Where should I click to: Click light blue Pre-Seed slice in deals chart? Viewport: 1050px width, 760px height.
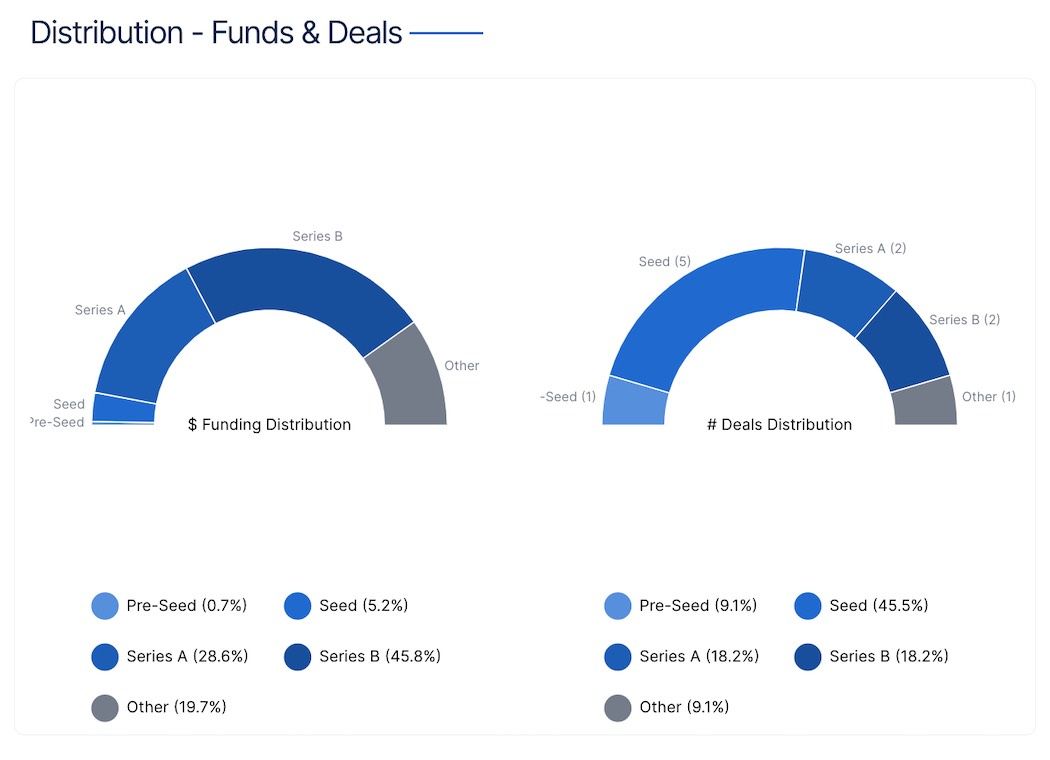[x=635, y=402]
